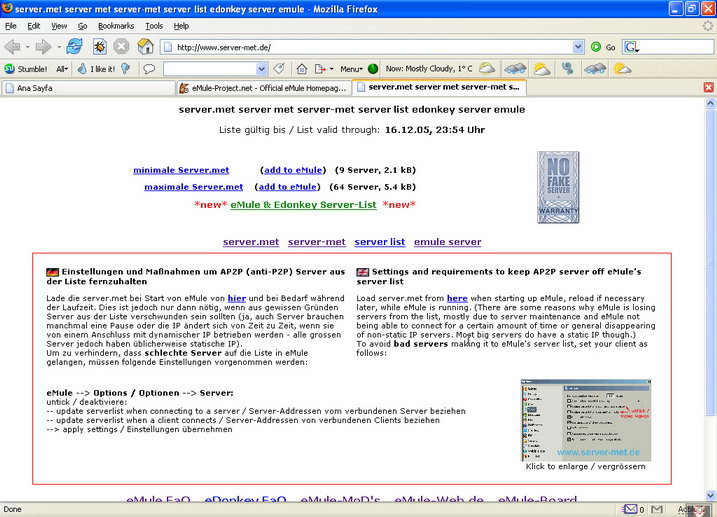
Task: Click the first partly sunny forecast icon
Action: (541, 69)
